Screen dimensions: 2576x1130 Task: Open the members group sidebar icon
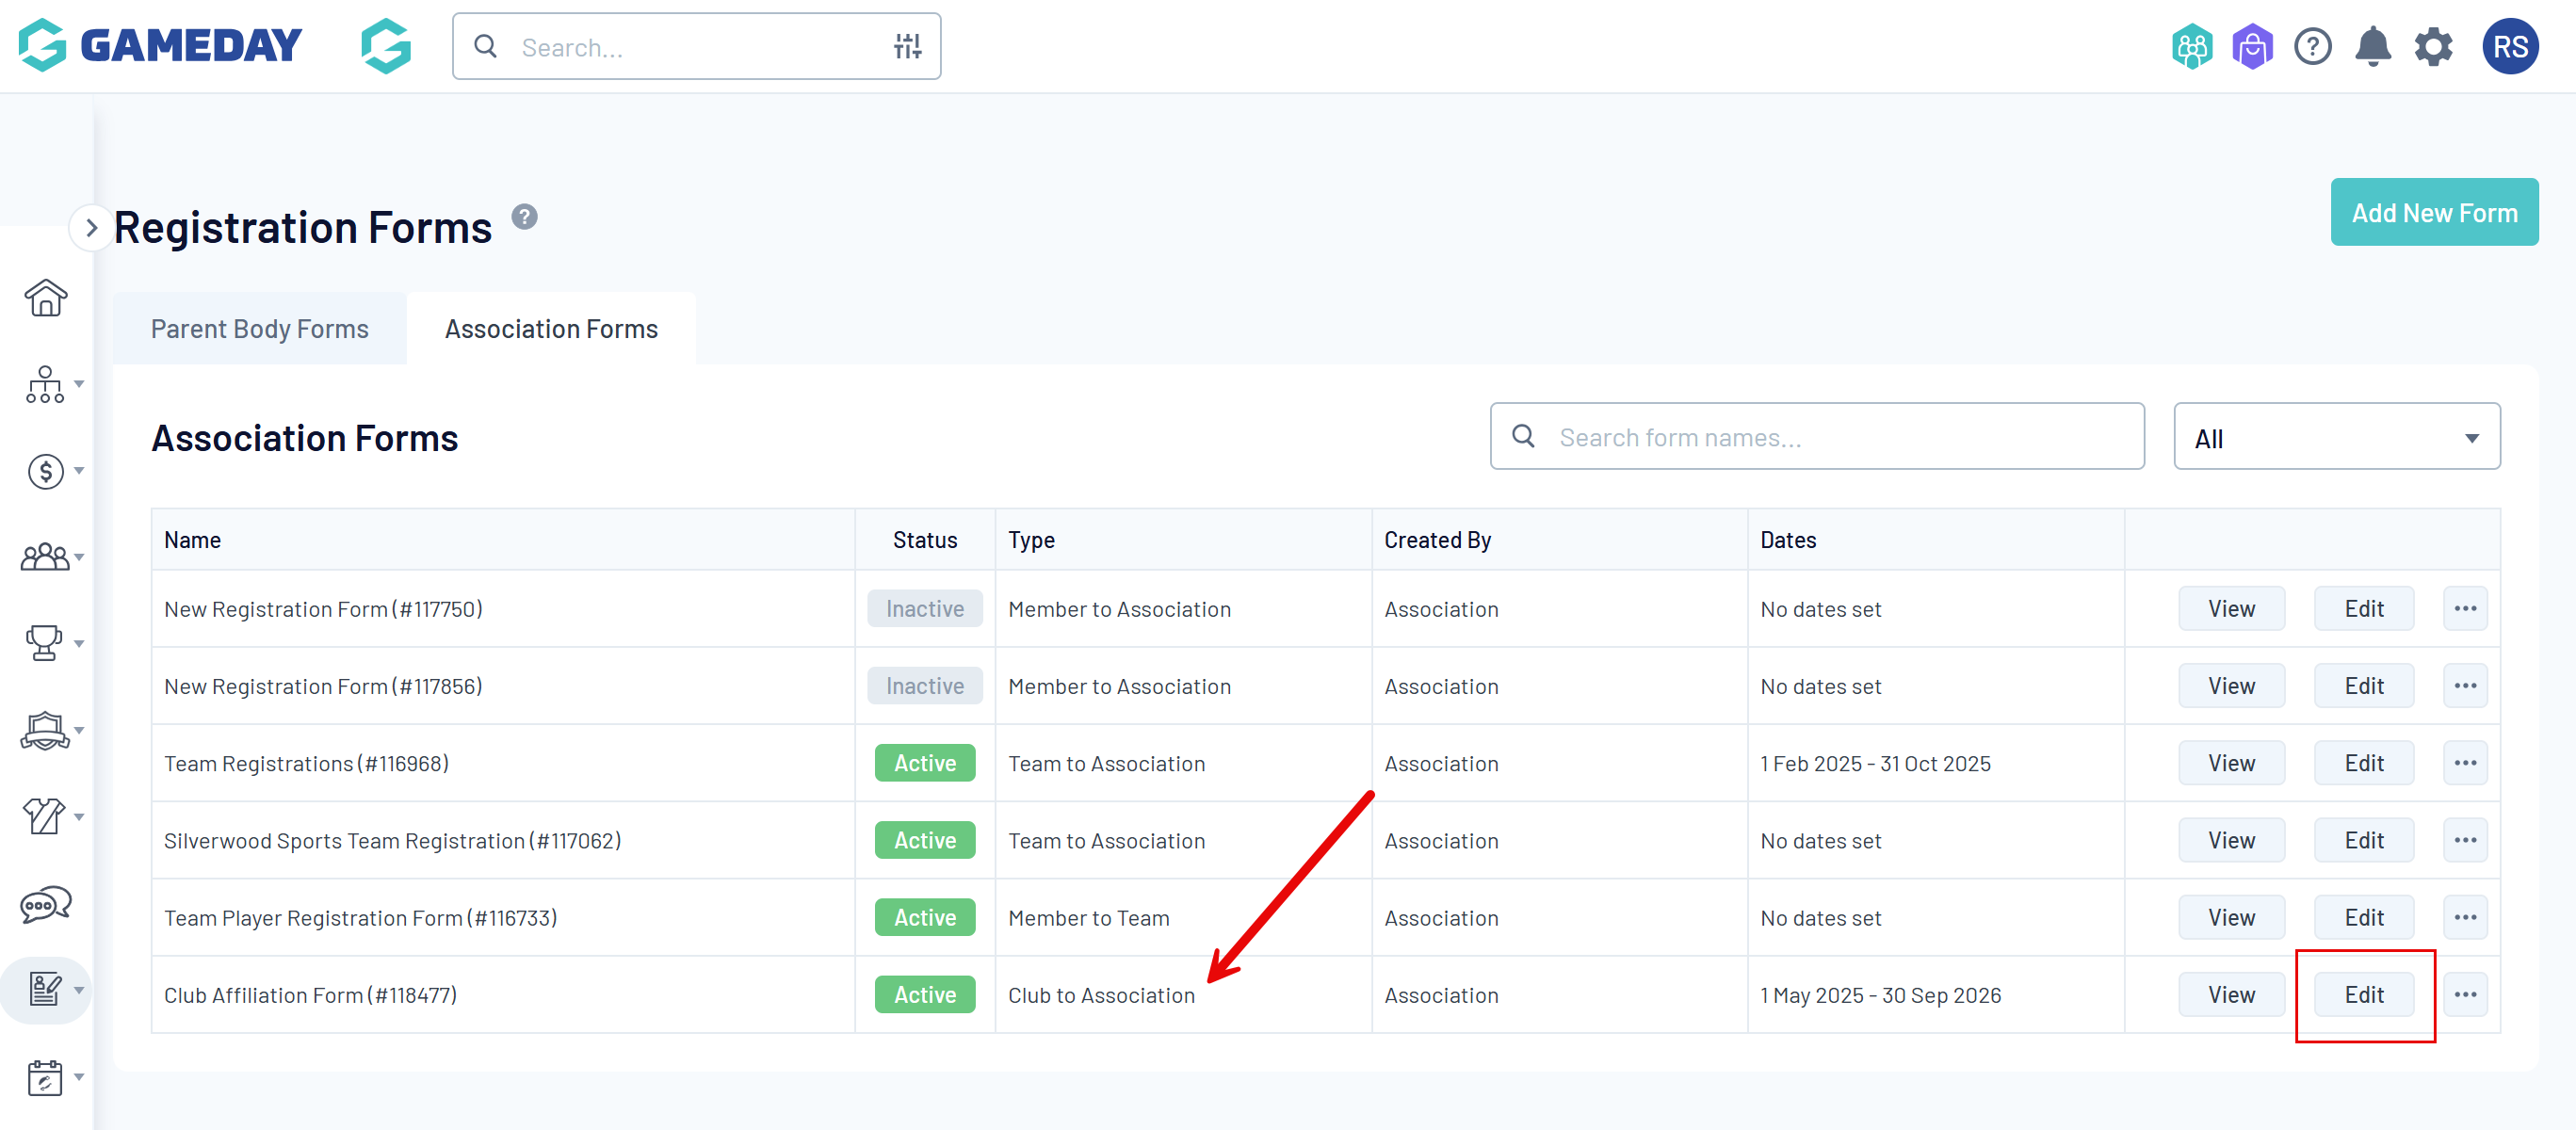(45, 557)
